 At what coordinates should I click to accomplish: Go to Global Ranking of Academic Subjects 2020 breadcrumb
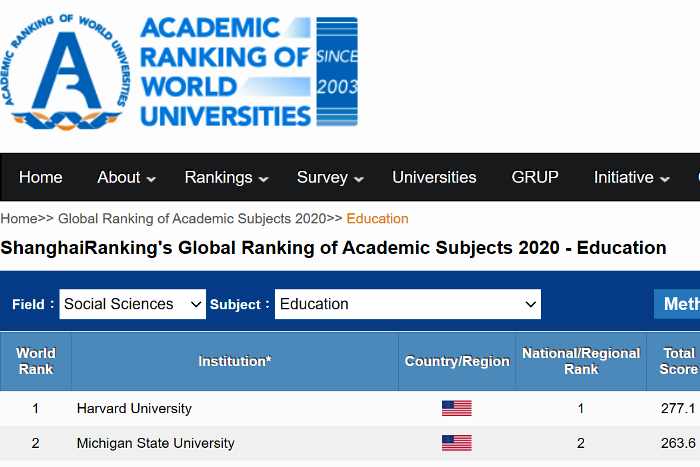[192, 219]
